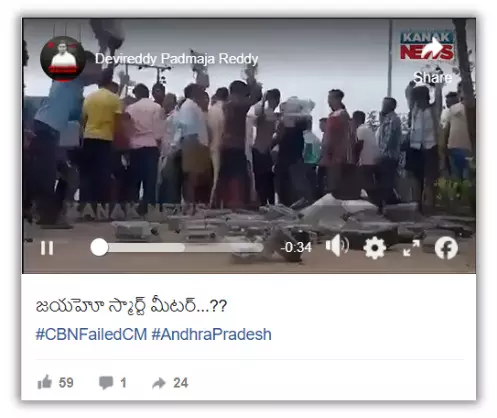
Task: Expand video to fullscreen
Action: 411,248
